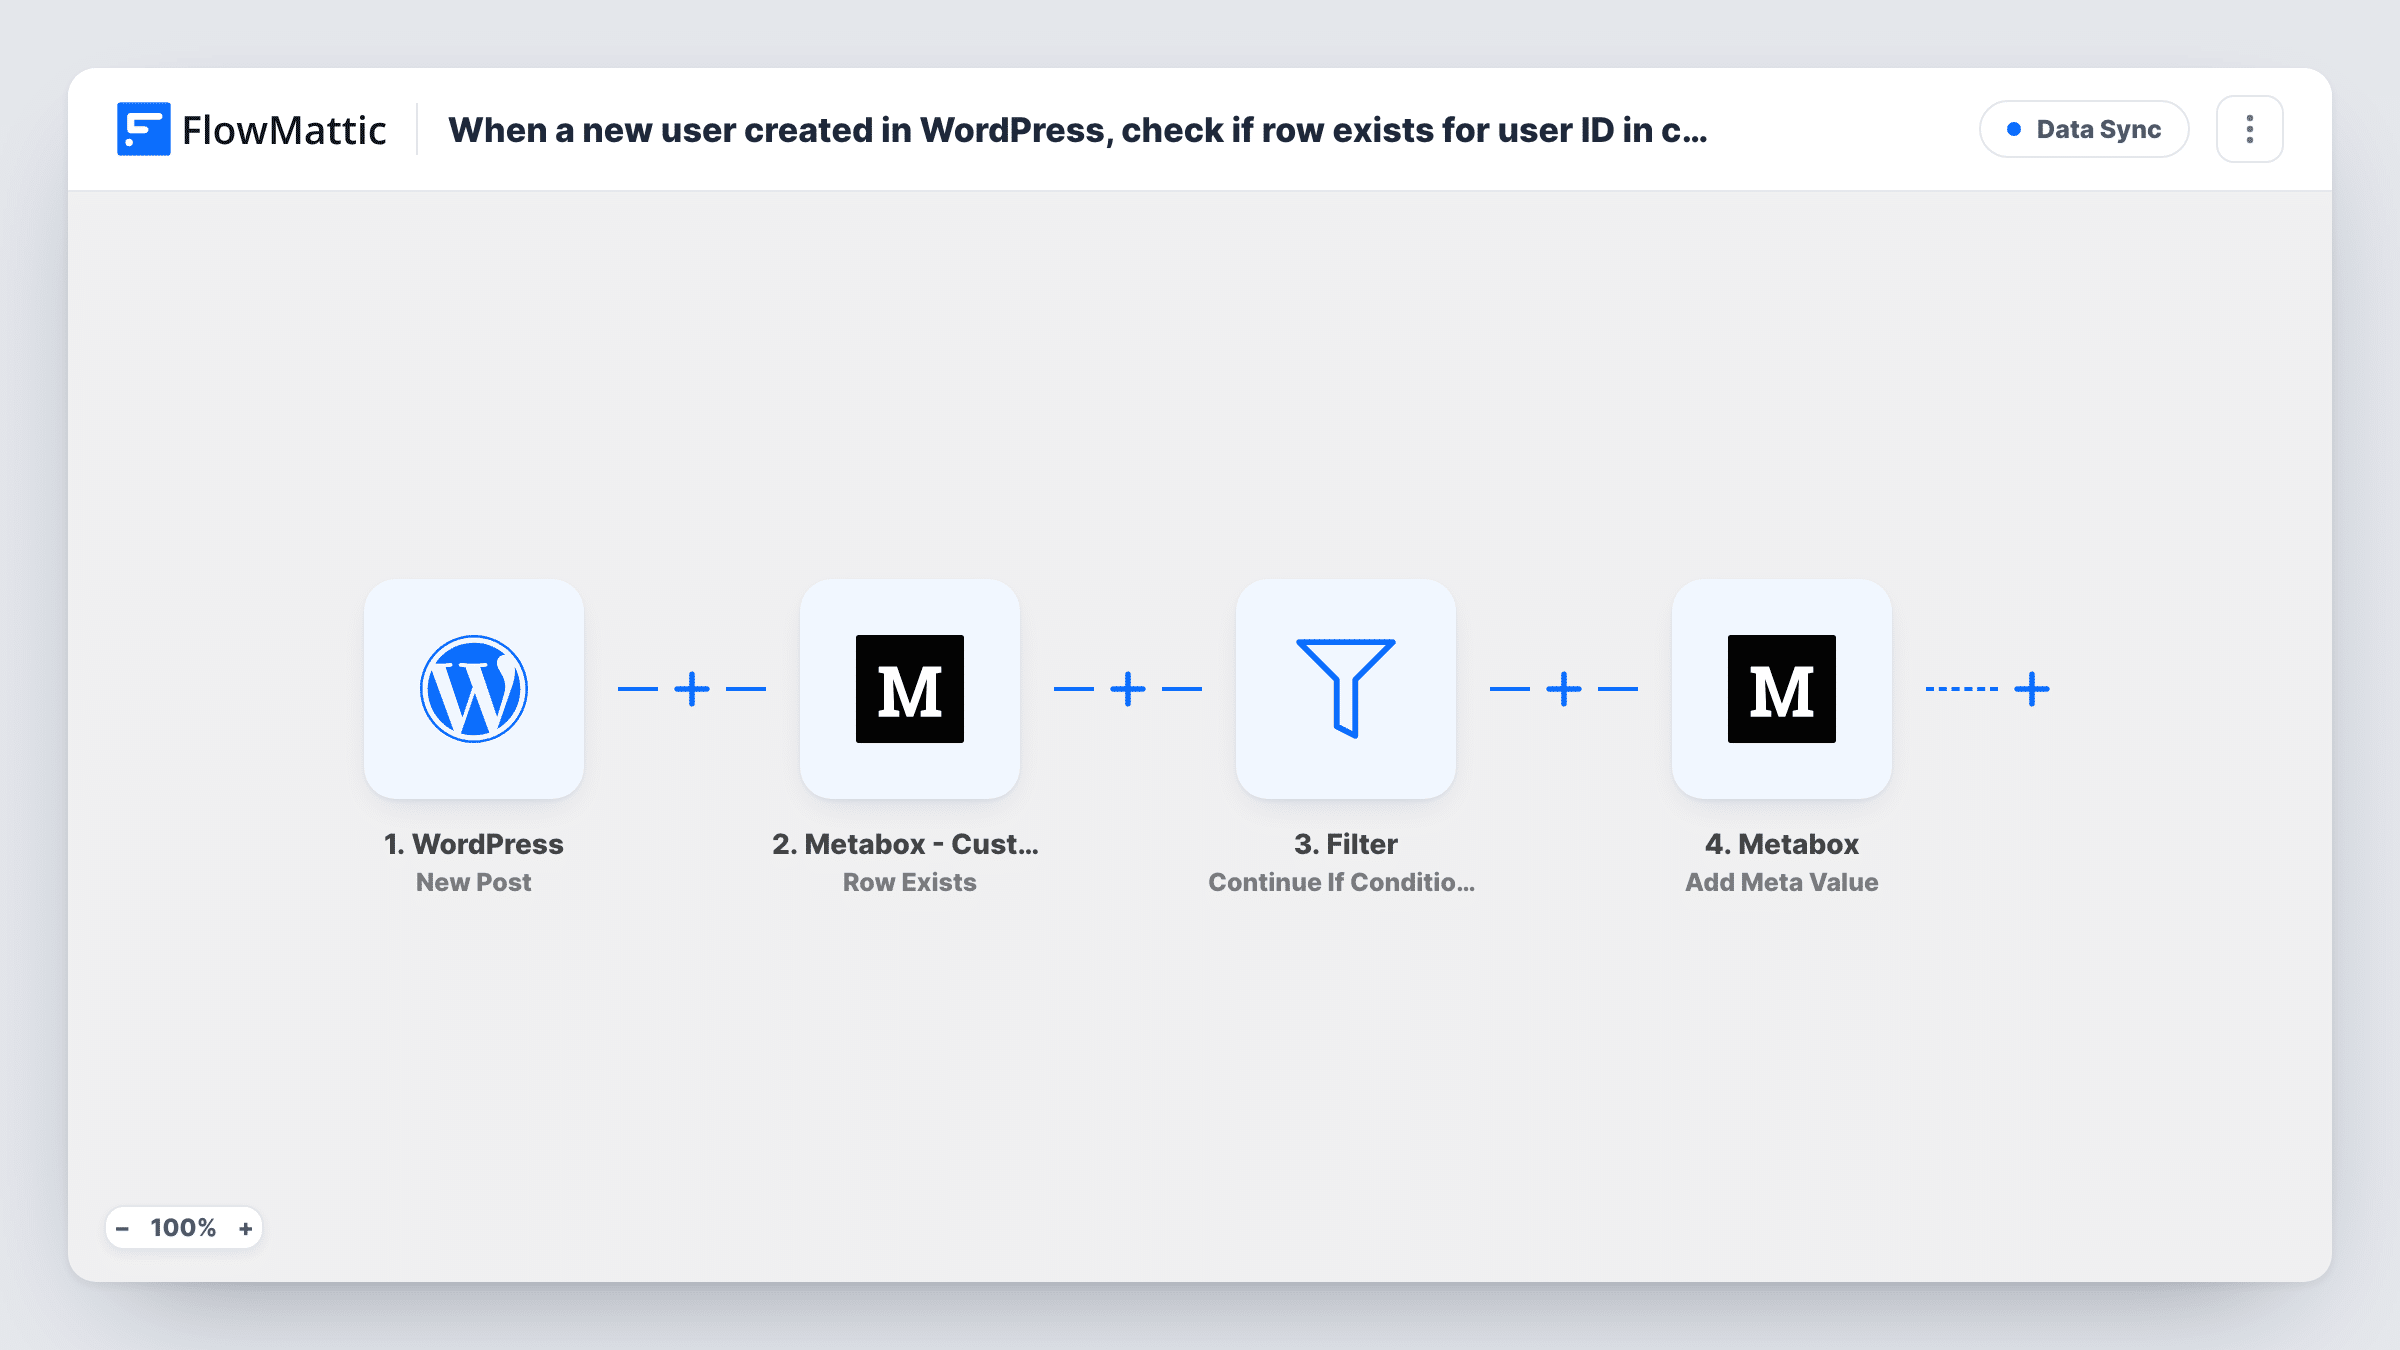Select the '2. Metabox - Cust...' label
The height and width of the screenshot is (1350, 2400).
point(906,844)
